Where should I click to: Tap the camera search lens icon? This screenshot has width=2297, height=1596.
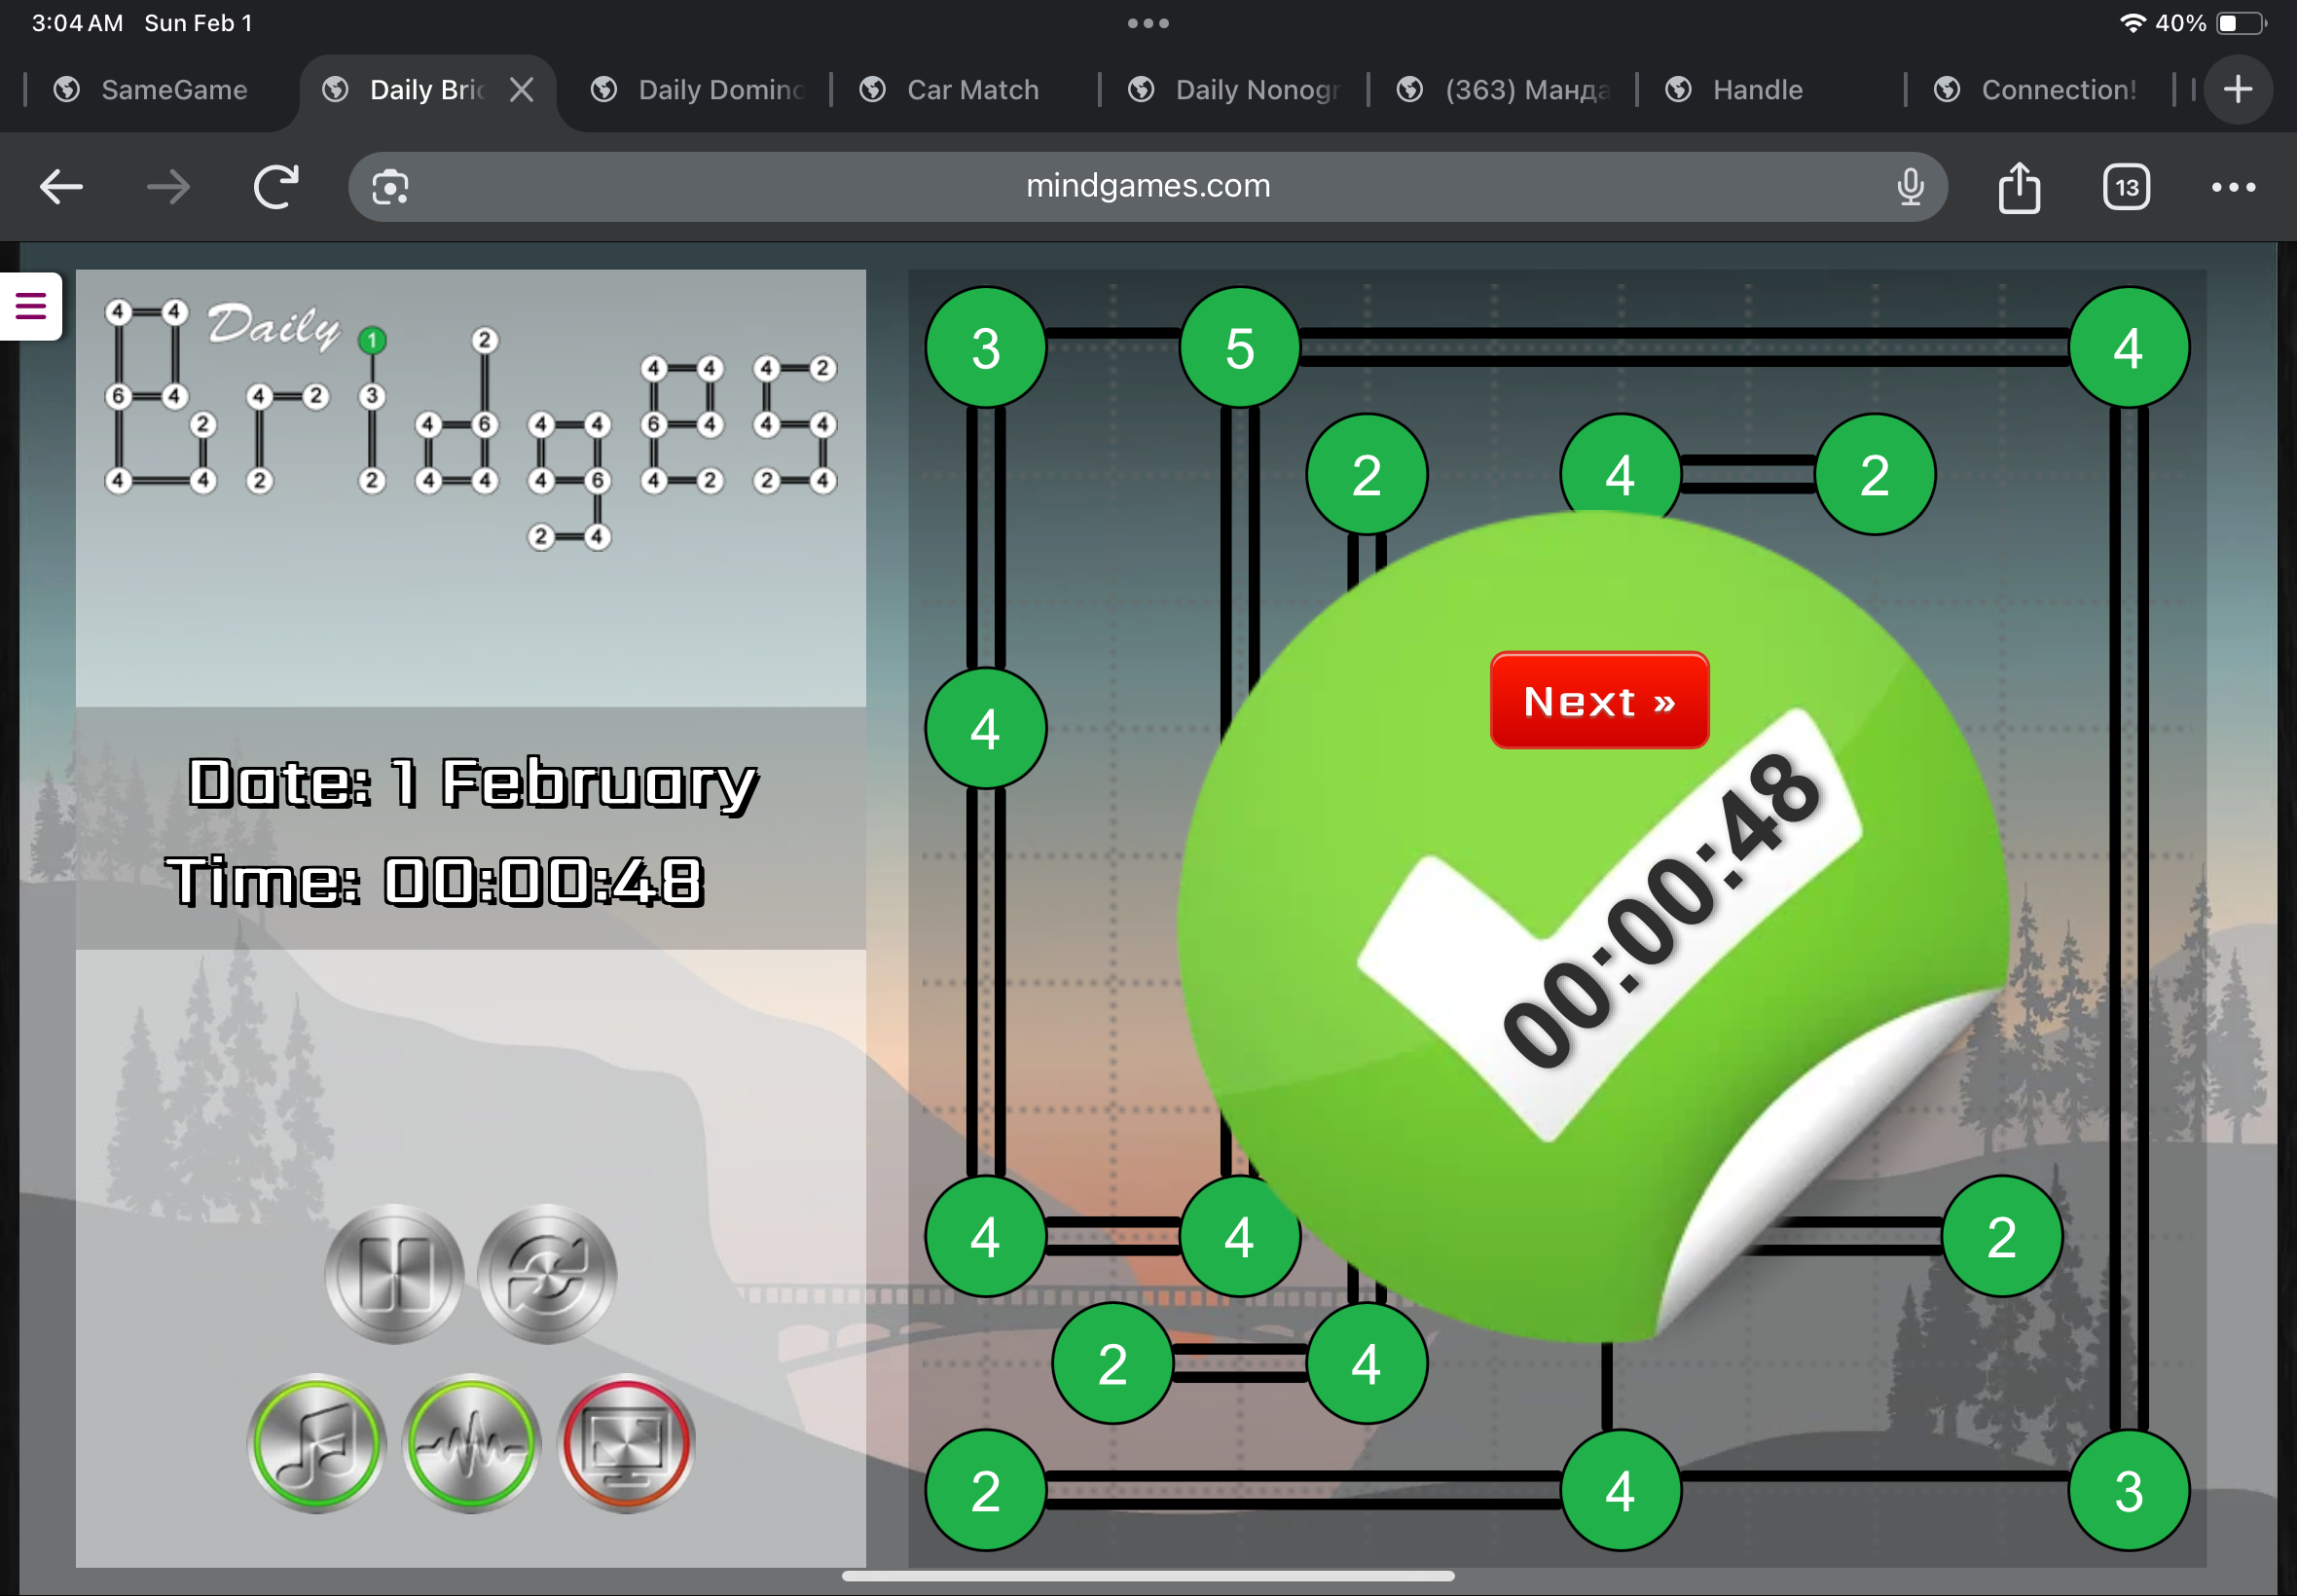point(390,187)
